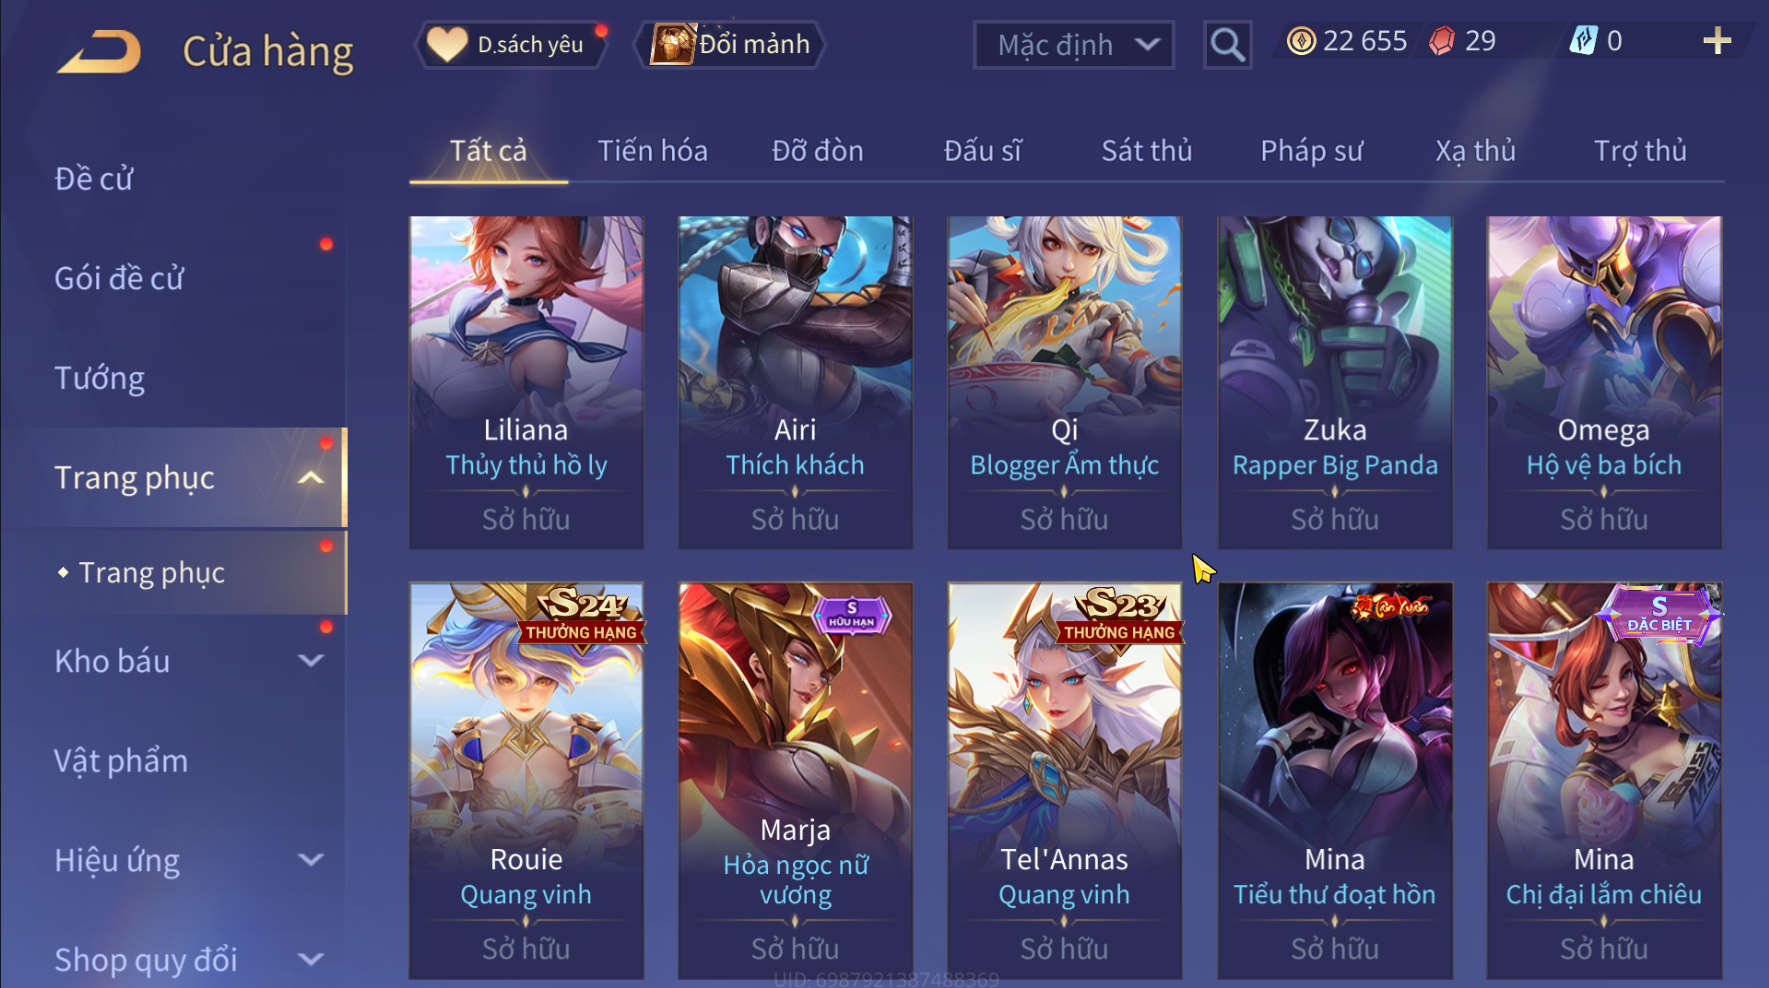The image size is (1769, 988).
Task: Click the plus icon to add currency
Action: click(1717, 41)
